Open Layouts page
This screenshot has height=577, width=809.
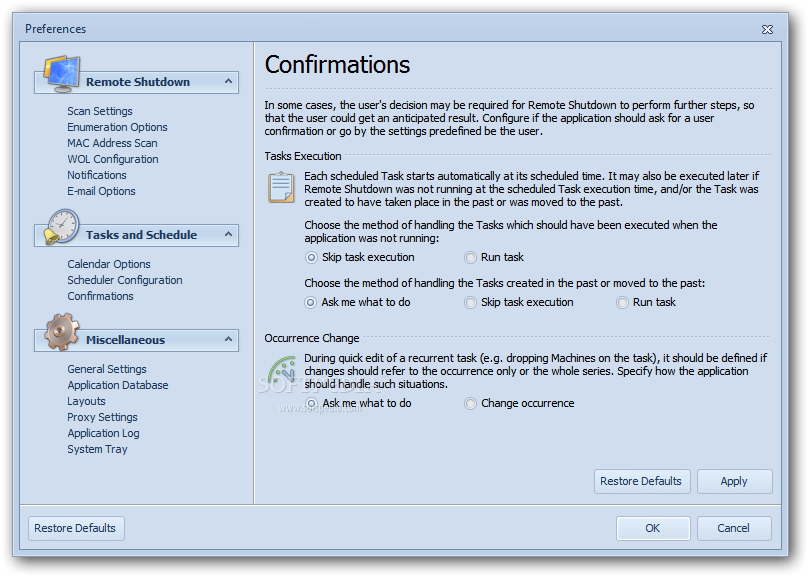(86, 401)
